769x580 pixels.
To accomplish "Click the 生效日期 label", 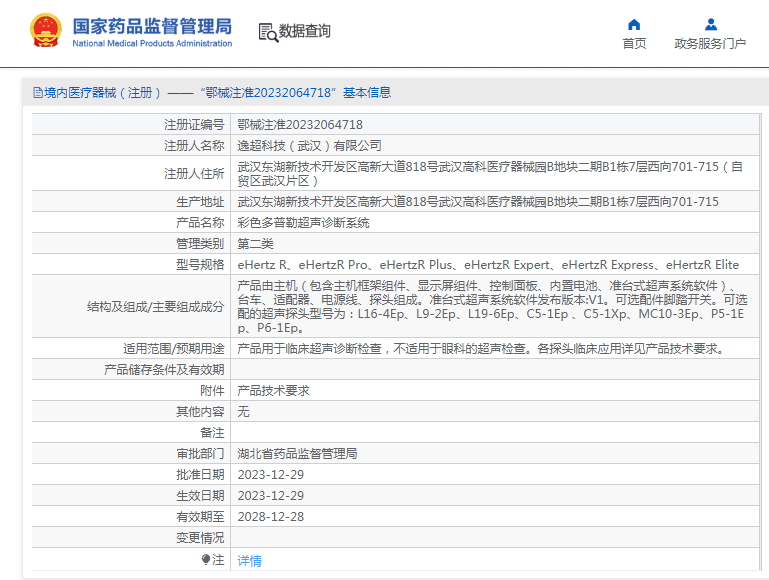I will [x=200, y=496].
